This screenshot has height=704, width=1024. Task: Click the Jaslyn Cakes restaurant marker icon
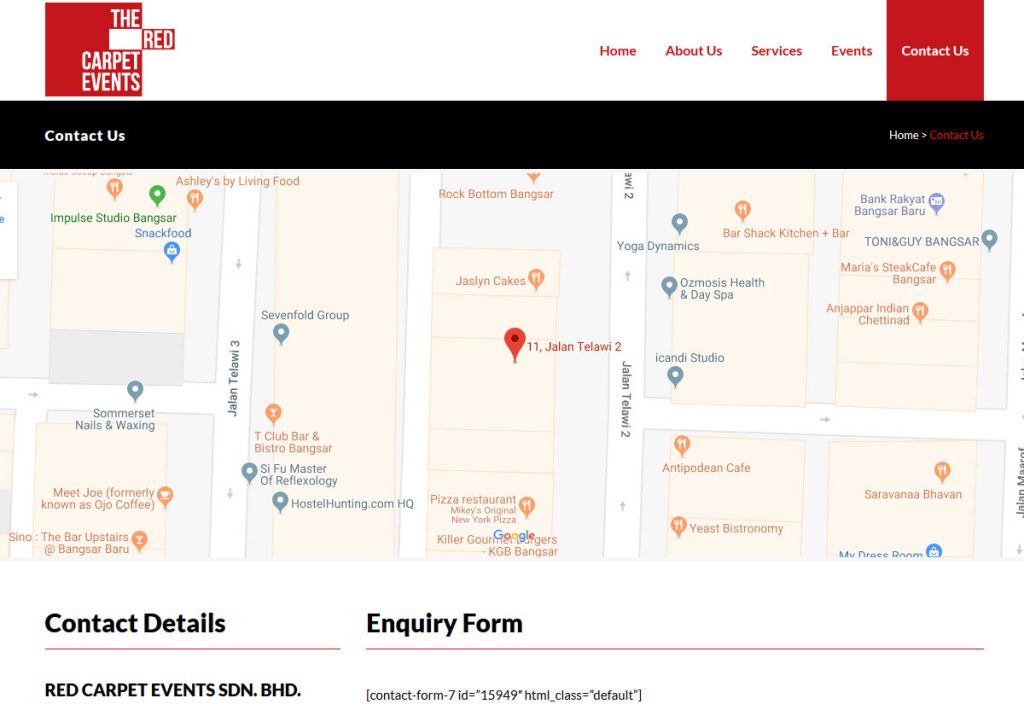click(537, 280)
